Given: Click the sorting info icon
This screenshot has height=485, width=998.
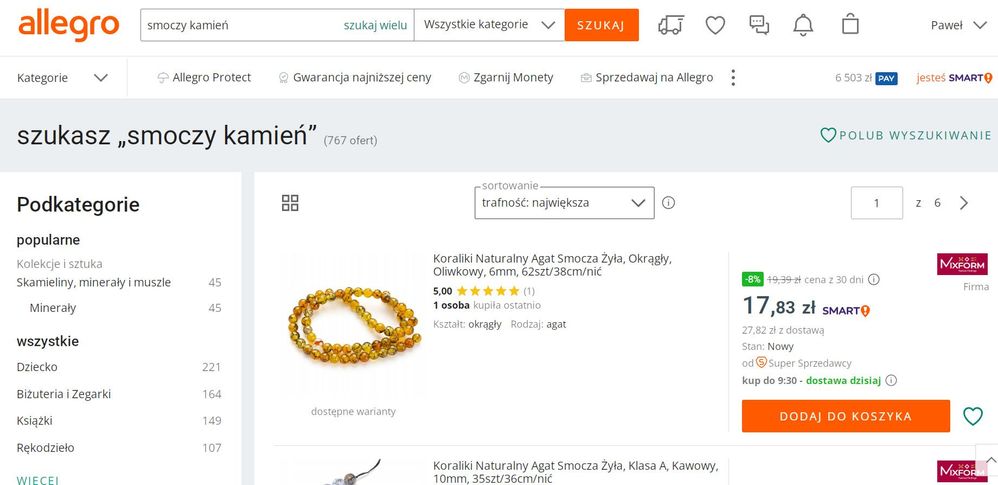Looking at the screenshot, I should click(x=668, y=203).
